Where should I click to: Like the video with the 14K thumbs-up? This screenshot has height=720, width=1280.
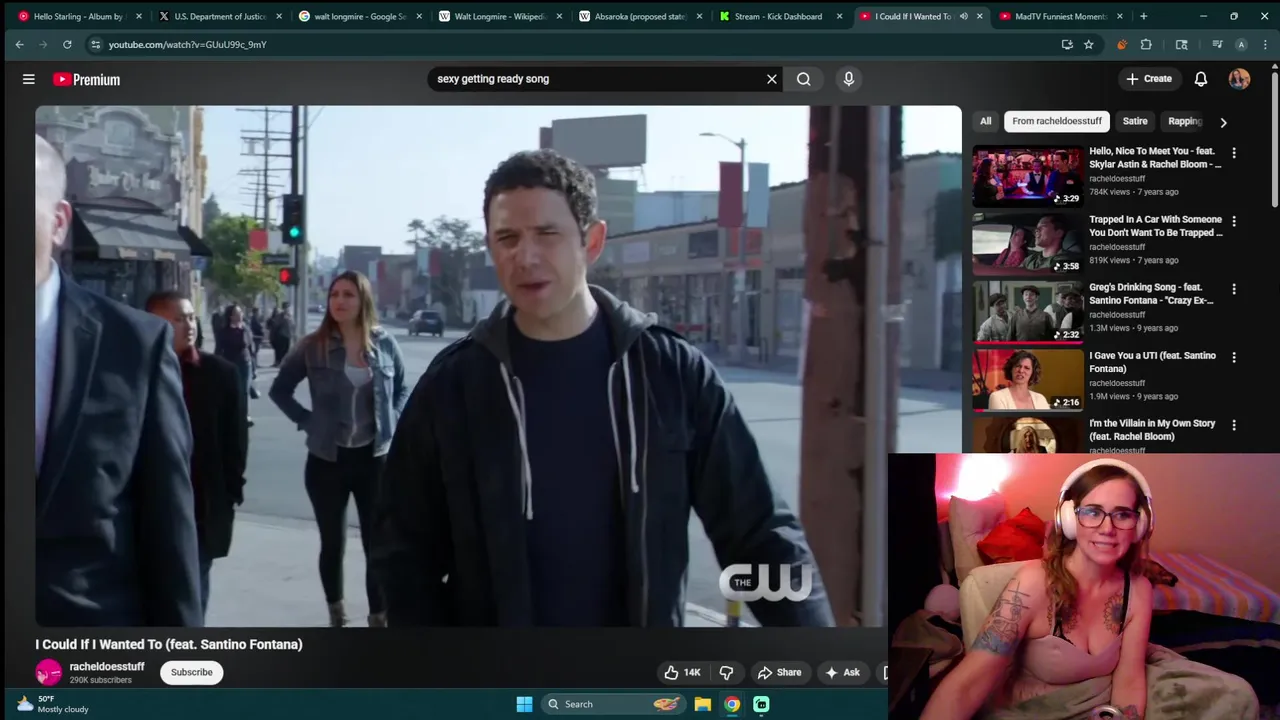(682, 672)
